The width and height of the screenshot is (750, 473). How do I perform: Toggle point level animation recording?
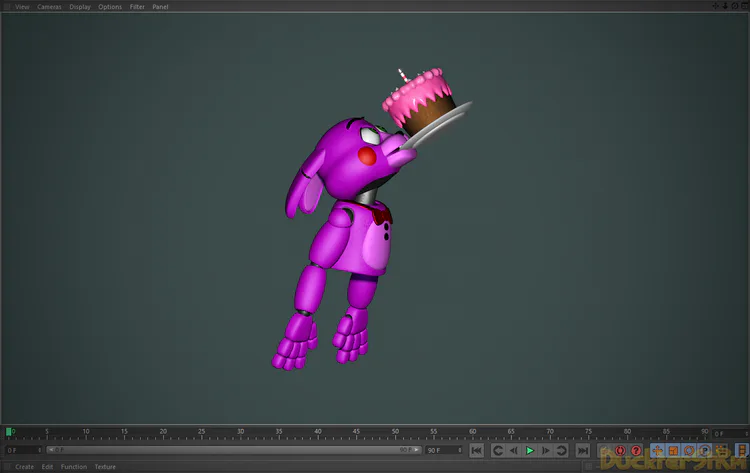coord(721,451)
